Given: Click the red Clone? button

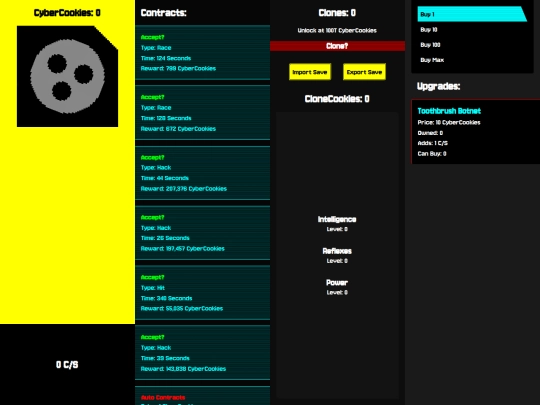Looking at the screenshot, I should (x=337, y=46).
